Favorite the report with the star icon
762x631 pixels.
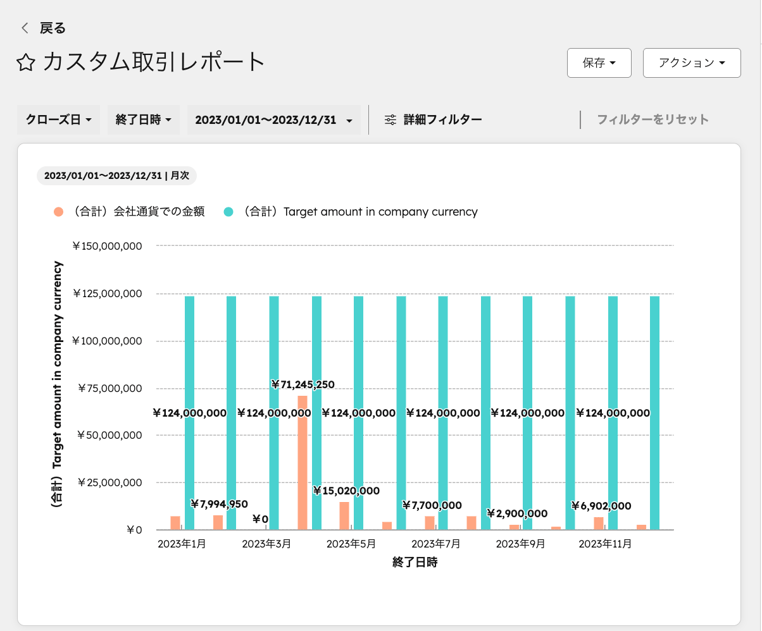click(26, 62)
